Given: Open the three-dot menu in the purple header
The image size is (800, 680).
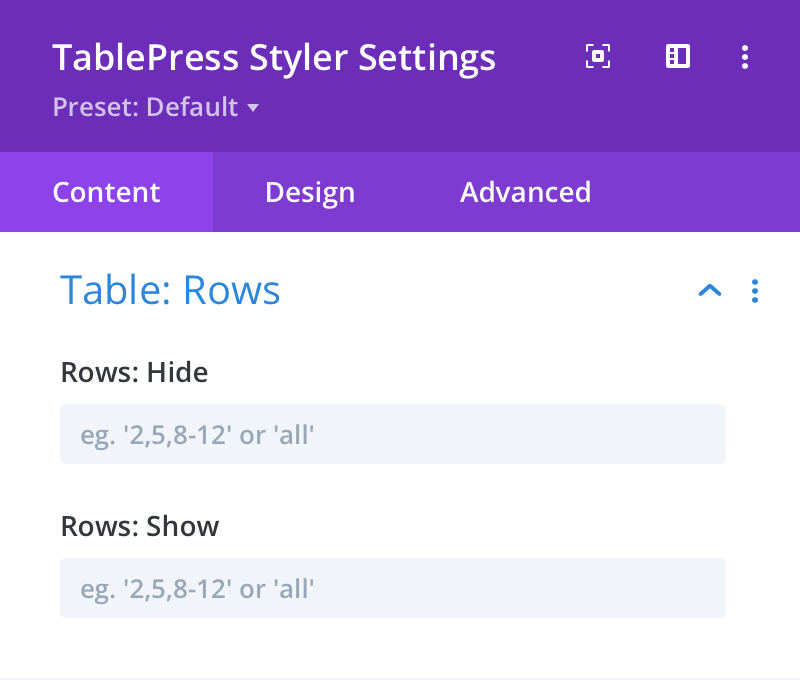Looking at the screenshot, I should pos(745,56).
